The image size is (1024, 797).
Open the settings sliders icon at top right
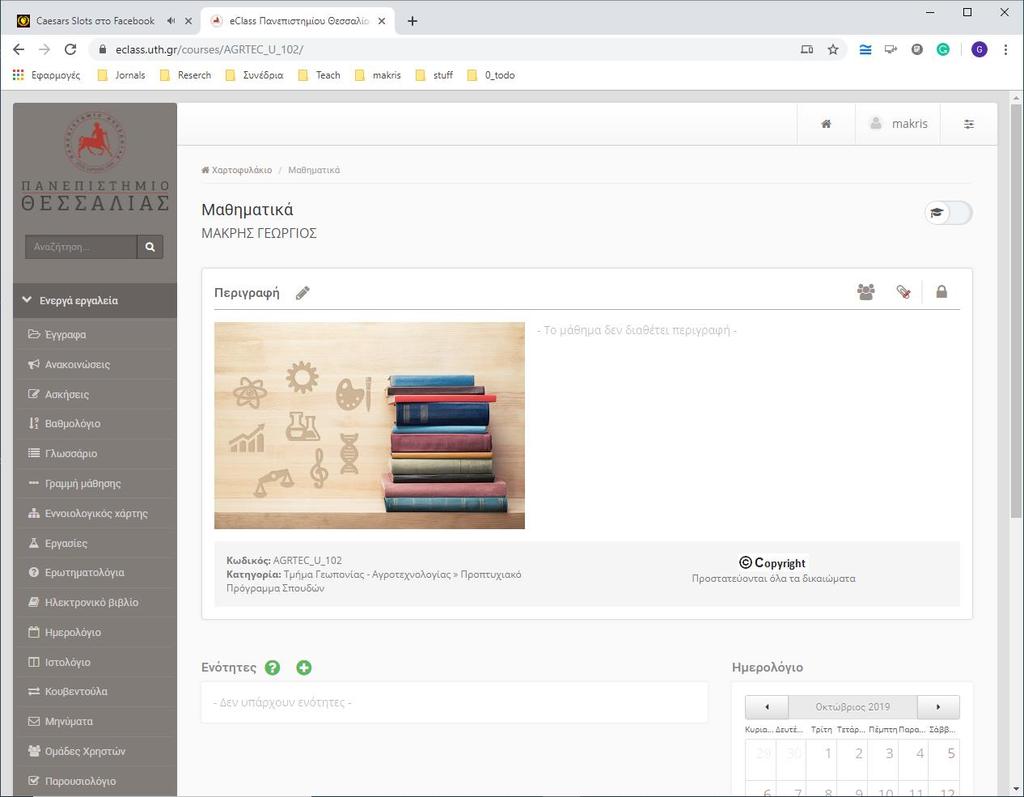tap(969, 124)
